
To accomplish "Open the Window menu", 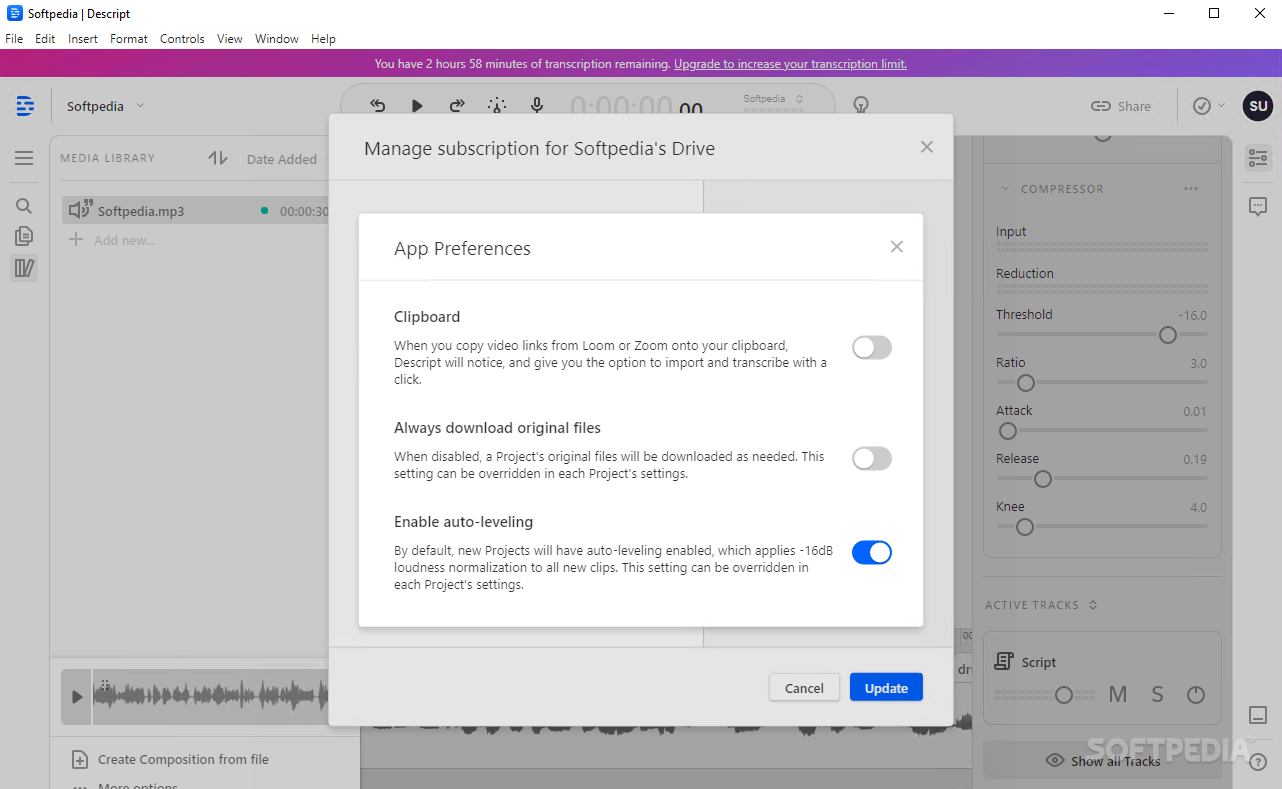I will pyautogui.click(x=277, y=39).
